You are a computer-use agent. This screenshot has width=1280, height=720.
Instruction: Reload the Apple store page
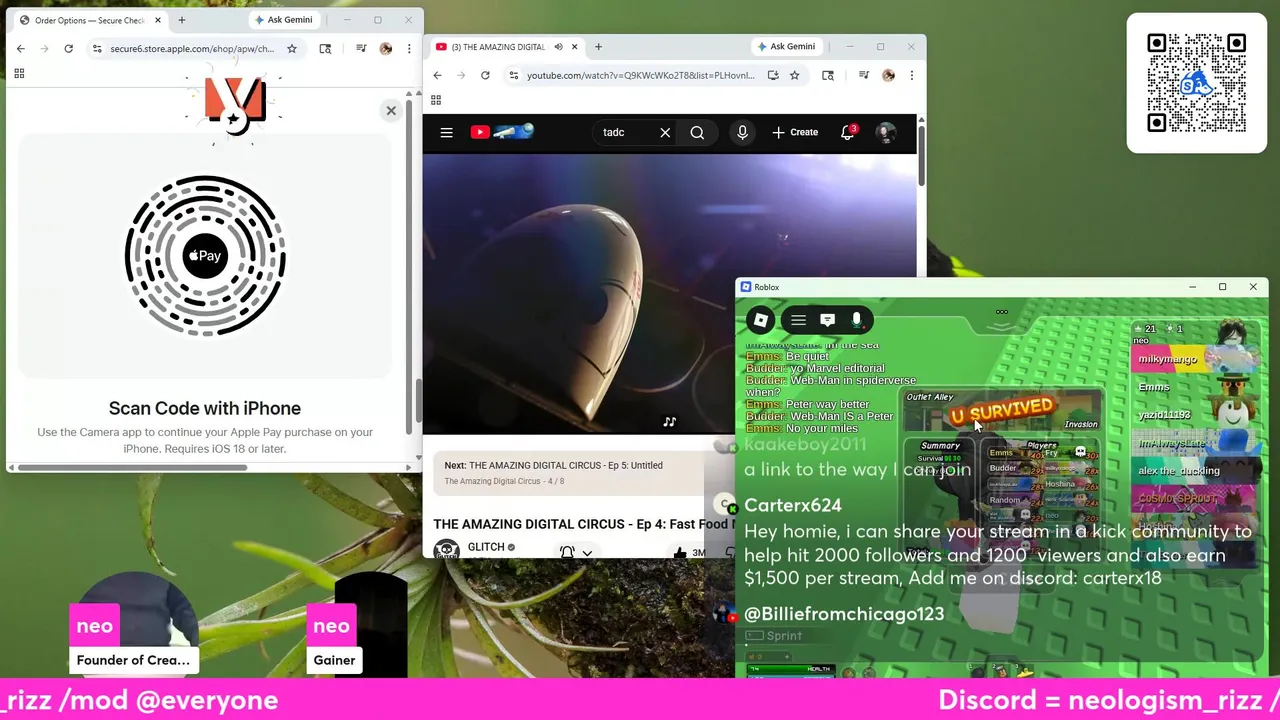68,48
